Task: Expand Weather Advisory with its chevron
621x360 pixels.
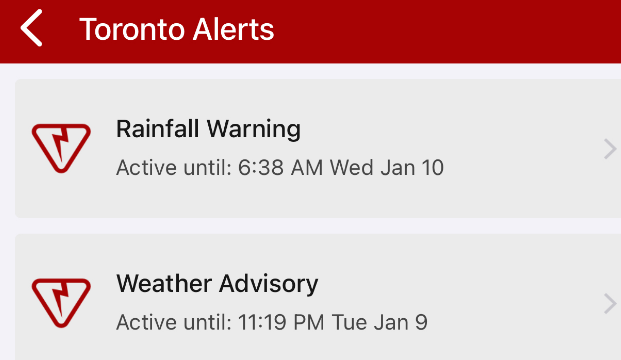Action: pyautogui.click(x=610, y=304)
